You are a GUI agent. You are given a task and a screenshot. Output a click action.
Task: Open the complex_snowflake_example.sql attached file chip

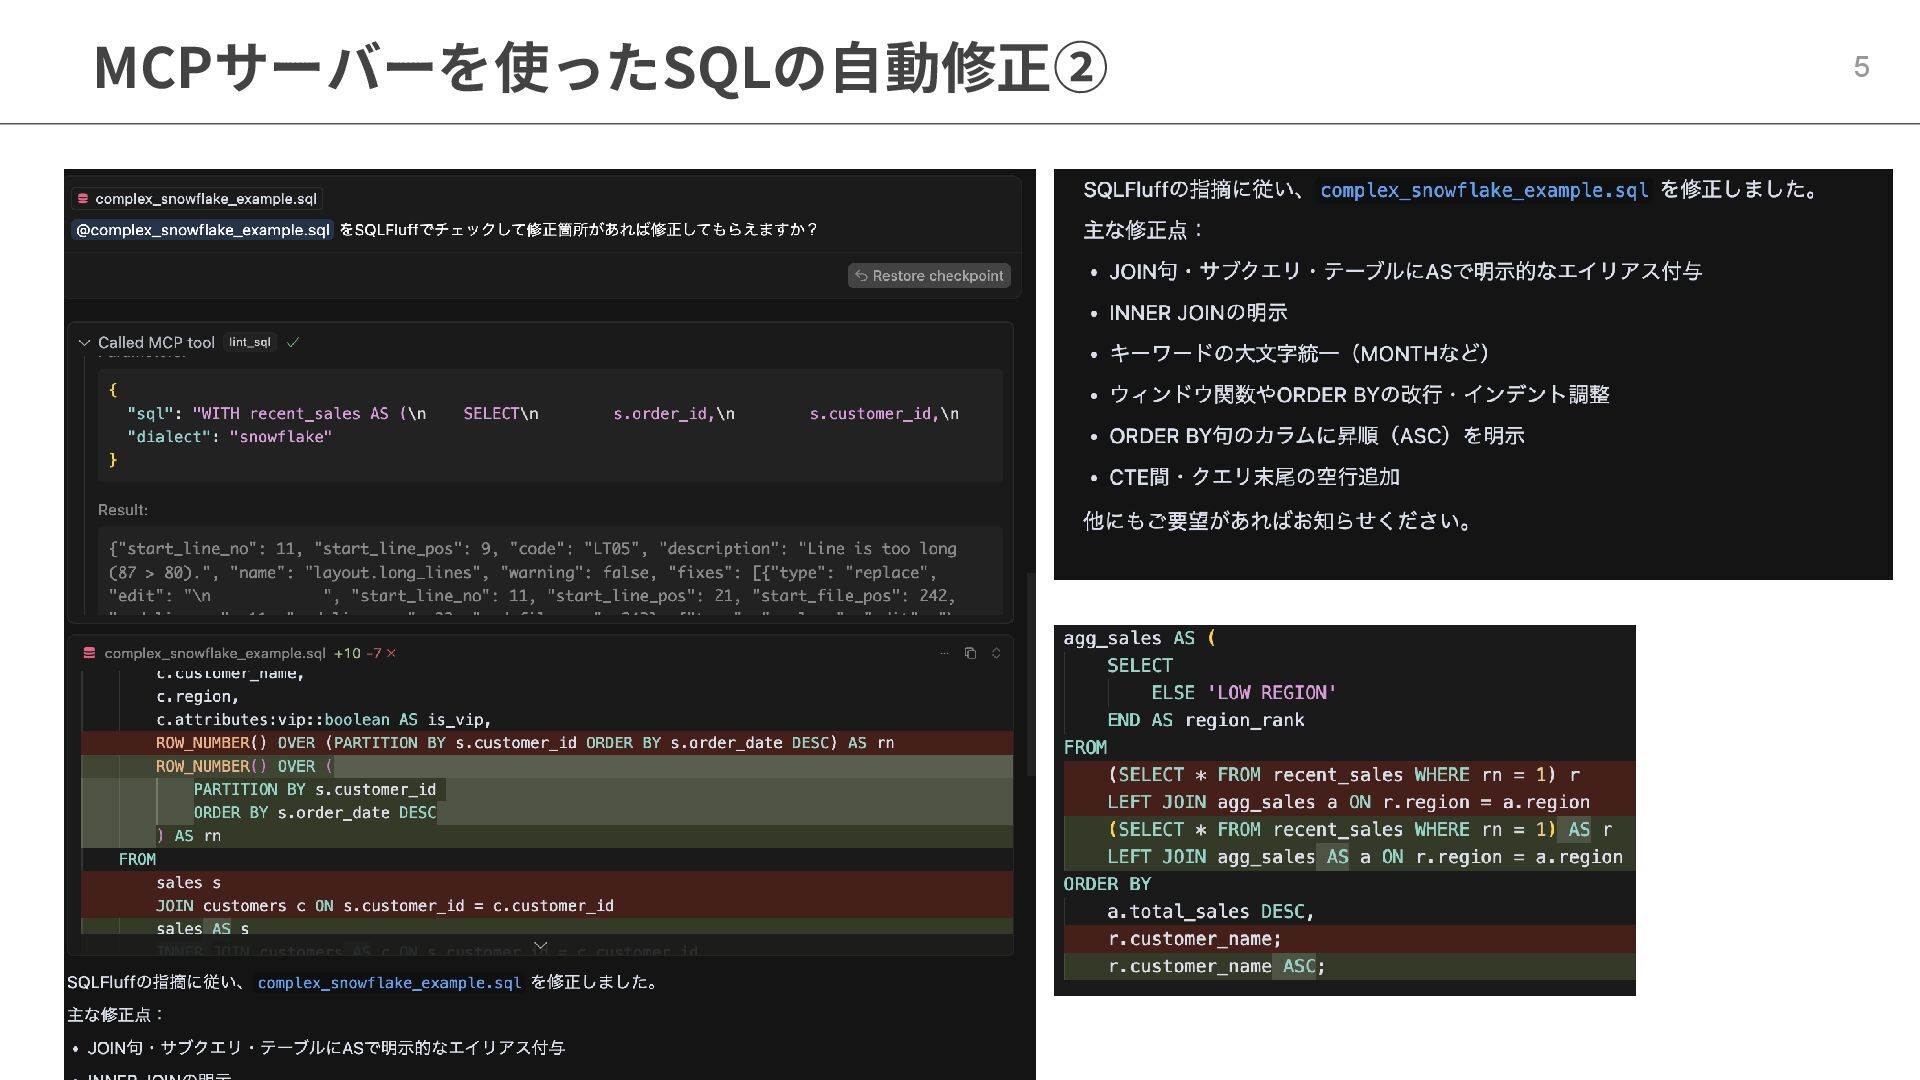point(205,199)
